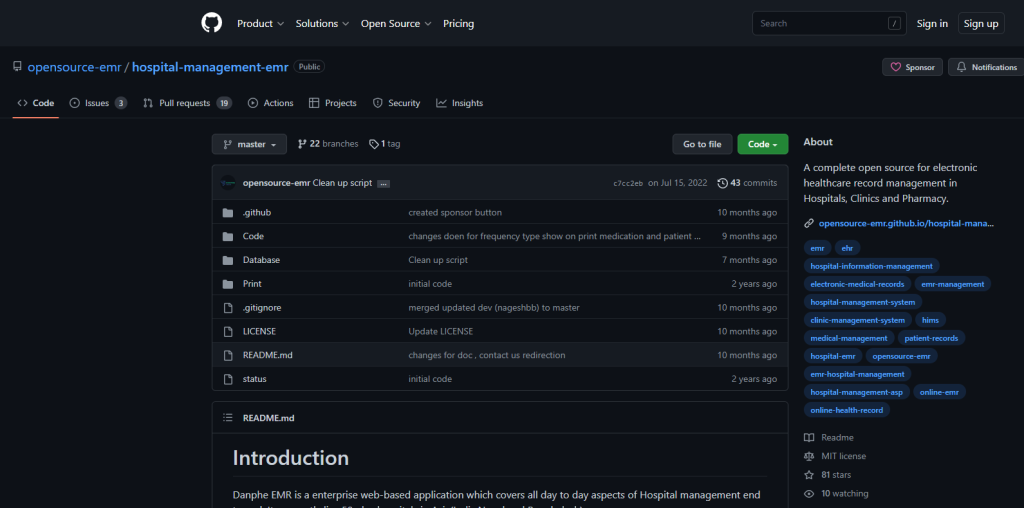The width and height of the screenshot is (1024, 508).
Task: Open the hospital-management-emr repository link
Action: click(x=210, y=67)
